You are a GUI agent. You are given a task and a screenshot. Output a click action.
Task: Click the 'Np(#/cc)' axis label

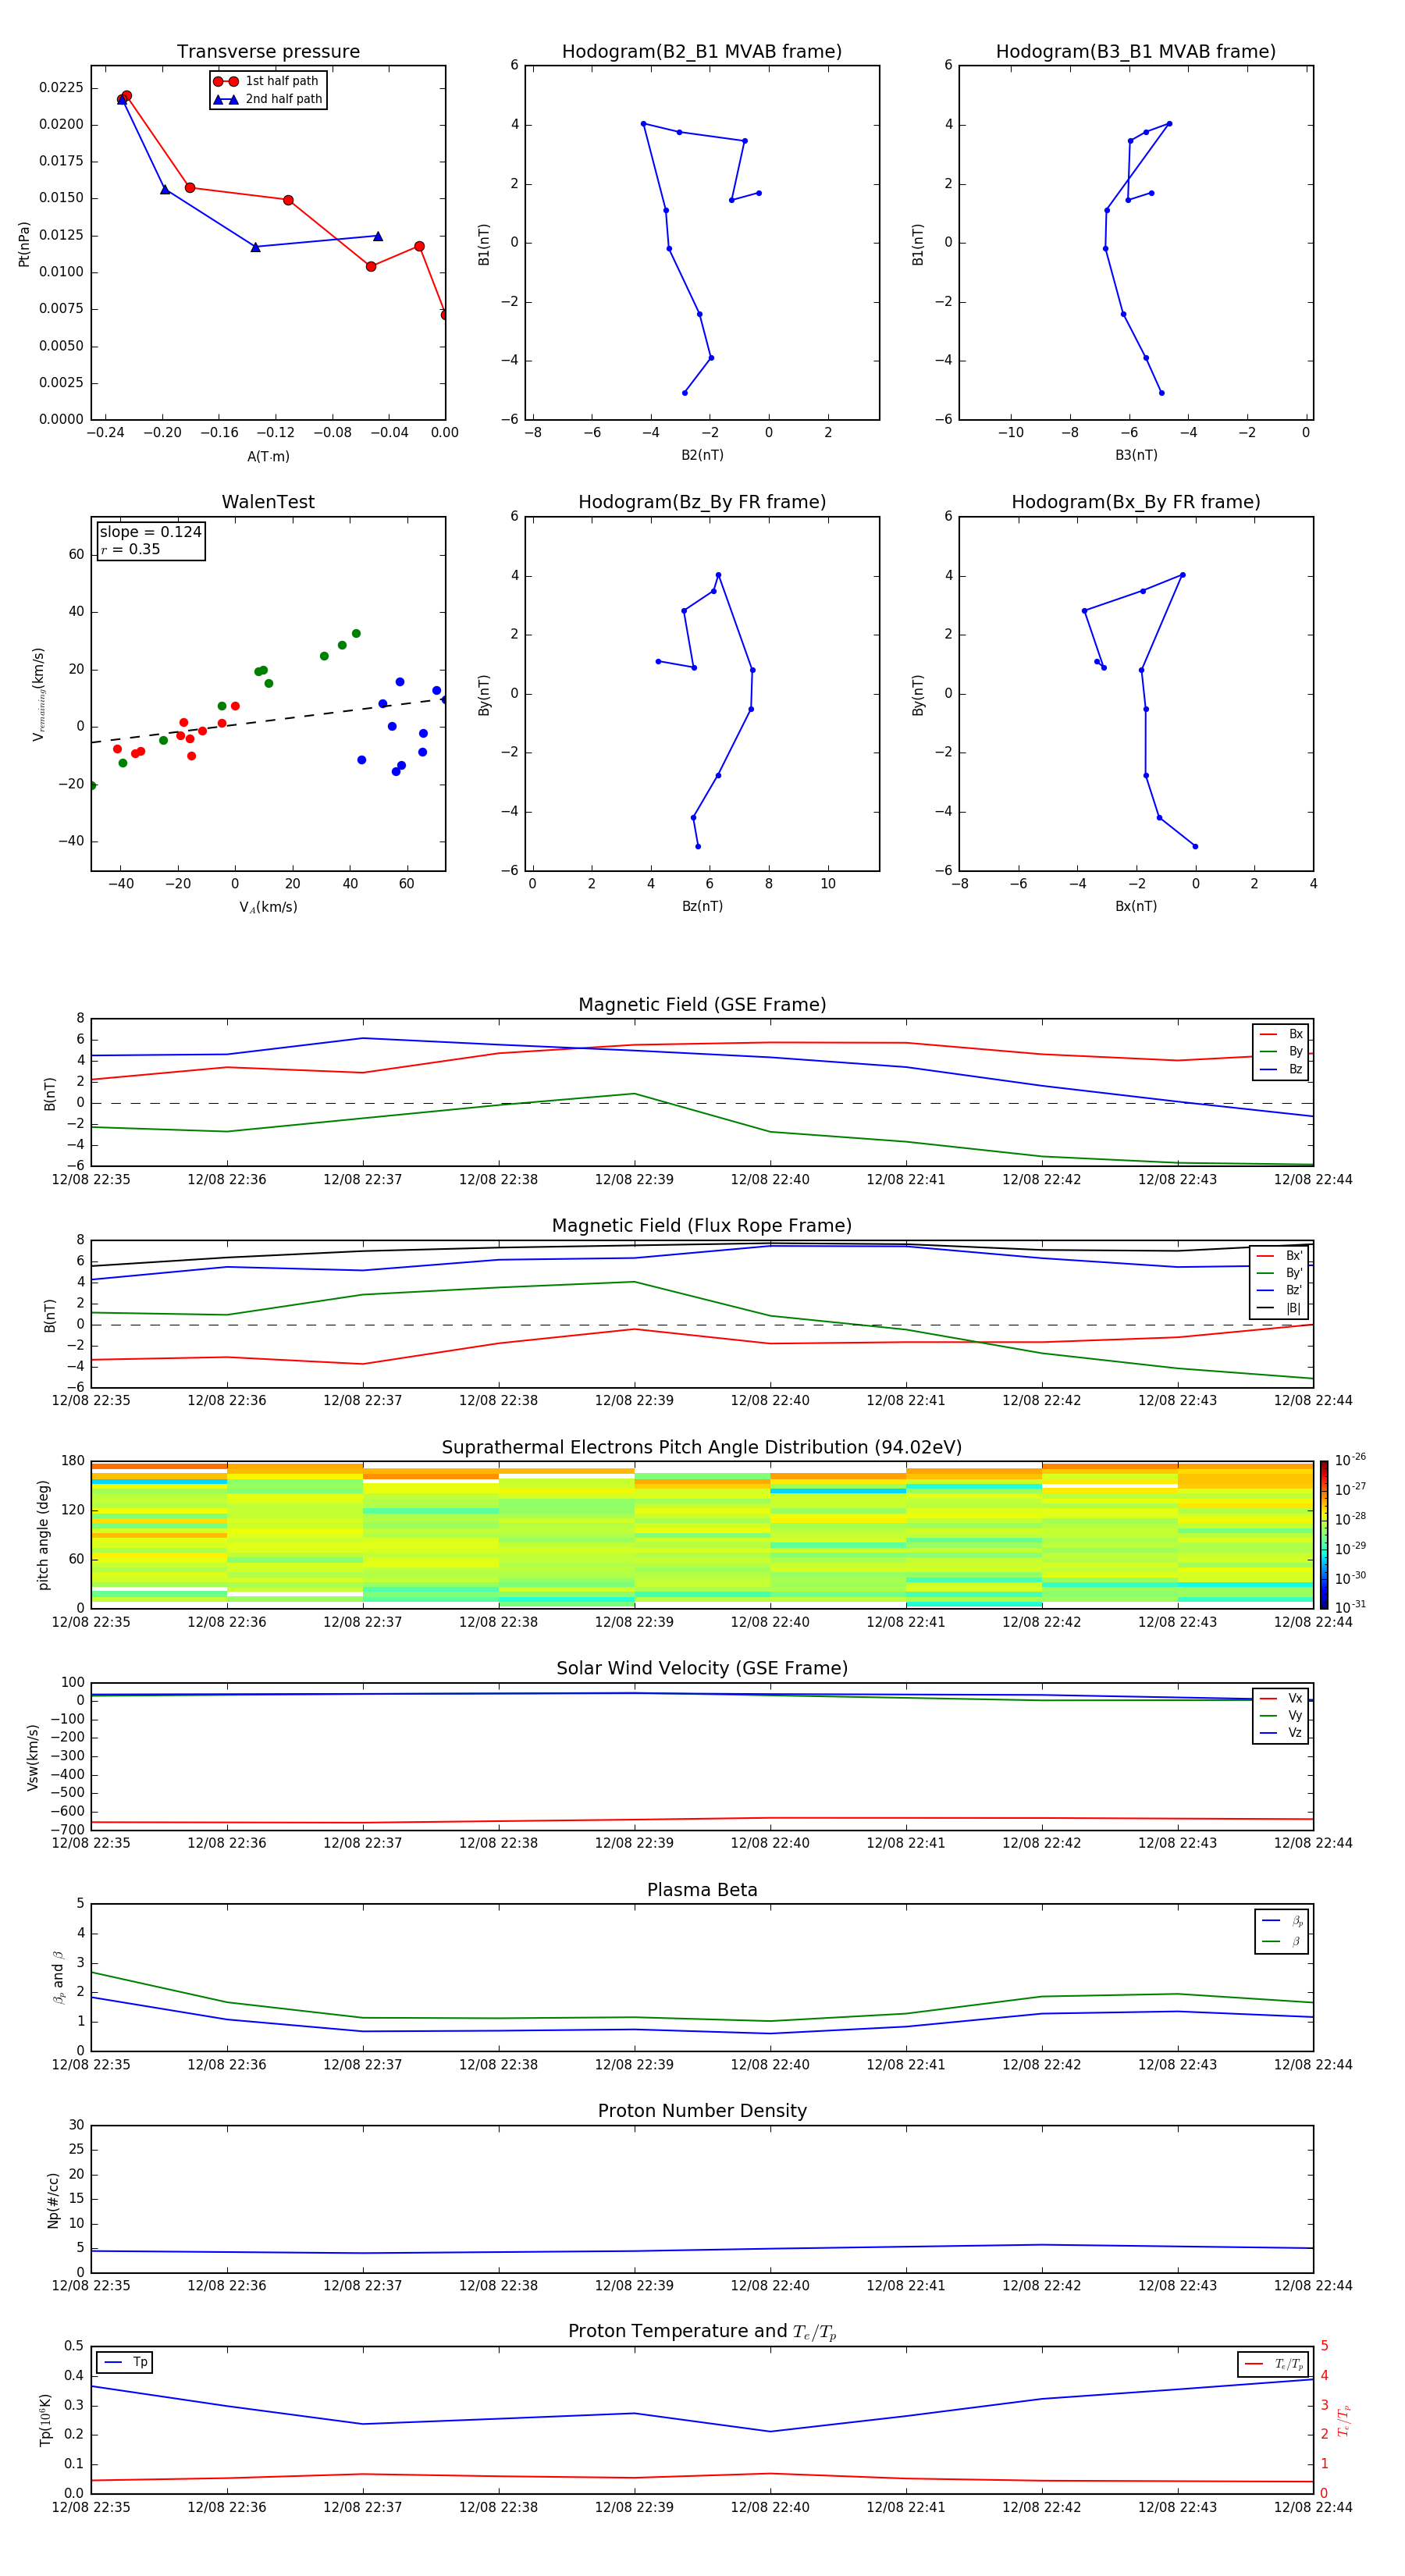52,2200
